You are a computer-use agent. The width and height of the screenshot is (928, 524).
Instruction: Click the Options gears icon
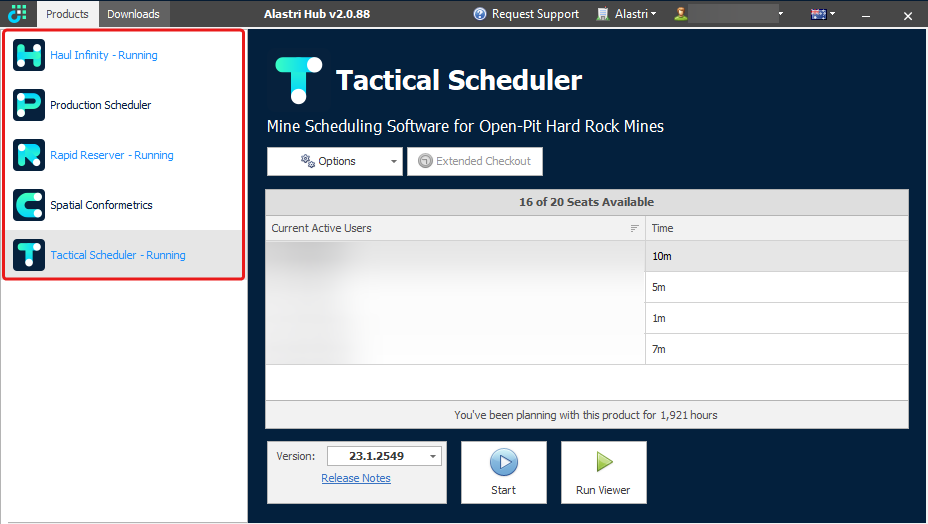308,161
